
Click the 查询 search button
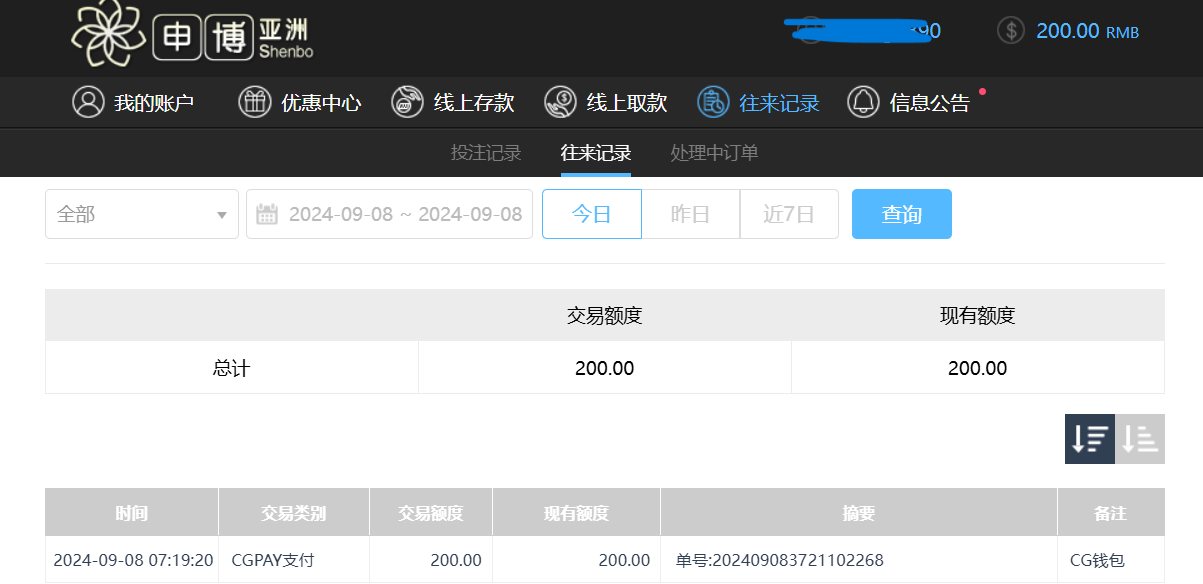(901, 214)
